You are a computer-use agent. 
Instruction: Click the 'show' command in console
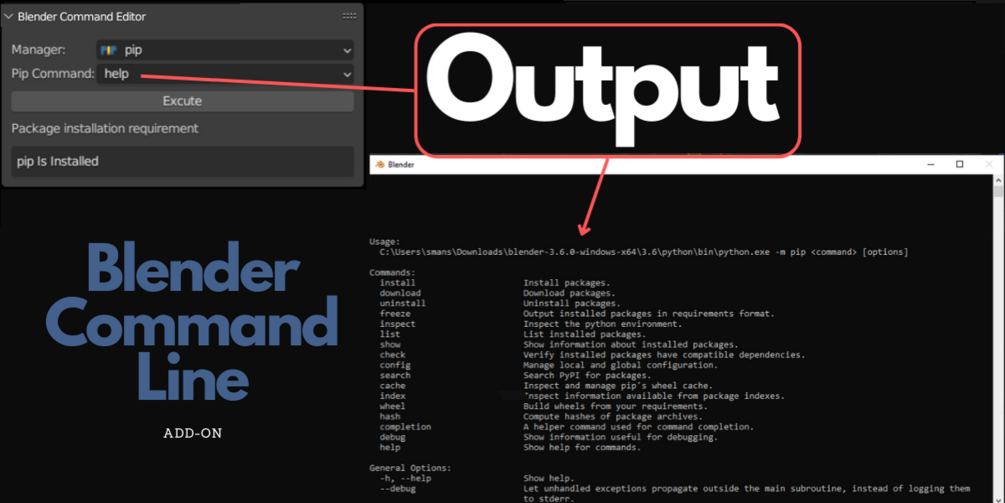390,345
